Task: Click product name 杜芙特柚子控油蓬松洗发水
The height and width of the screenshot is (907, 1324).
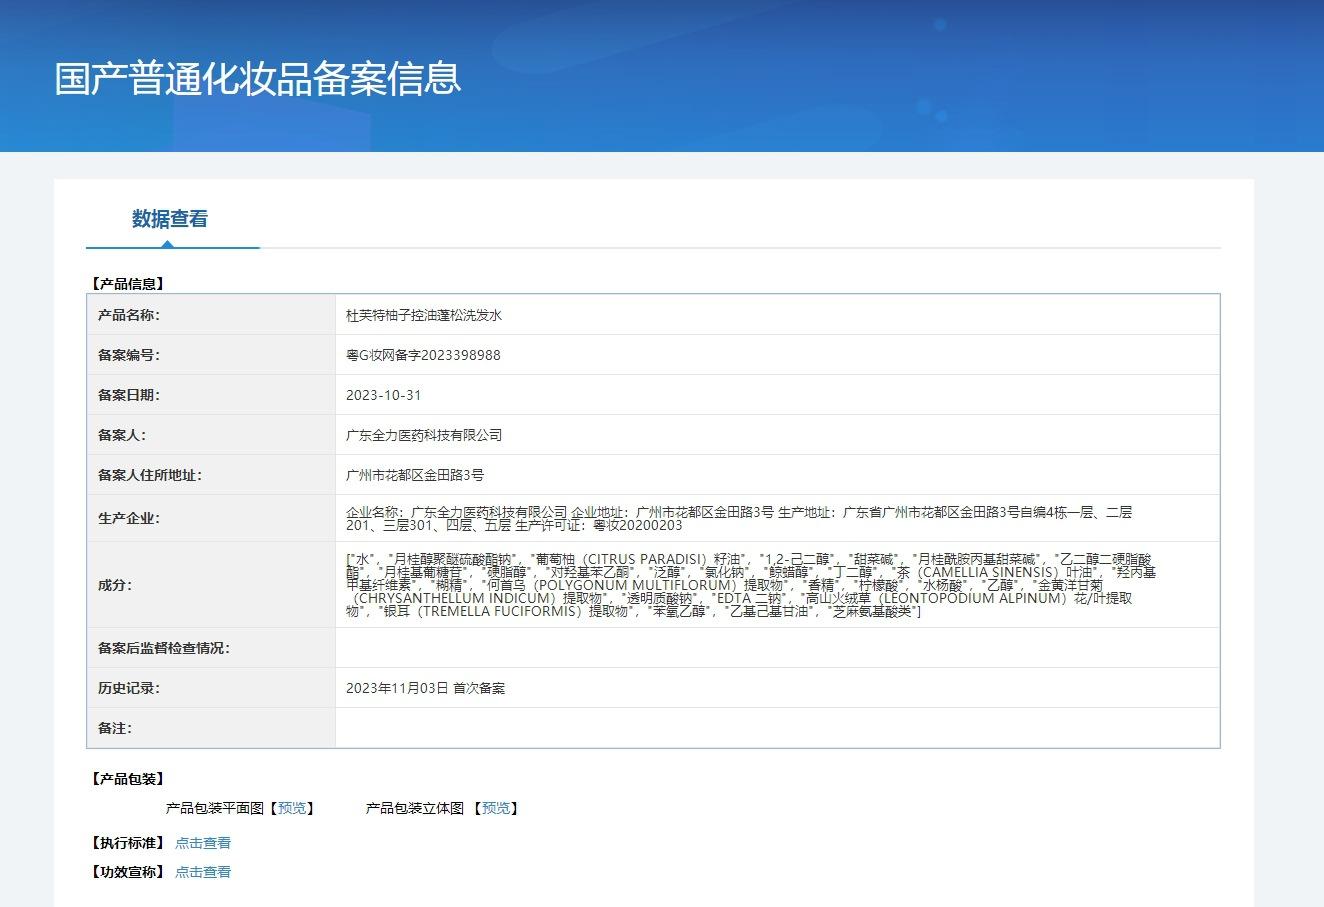Action: [424, 315]
